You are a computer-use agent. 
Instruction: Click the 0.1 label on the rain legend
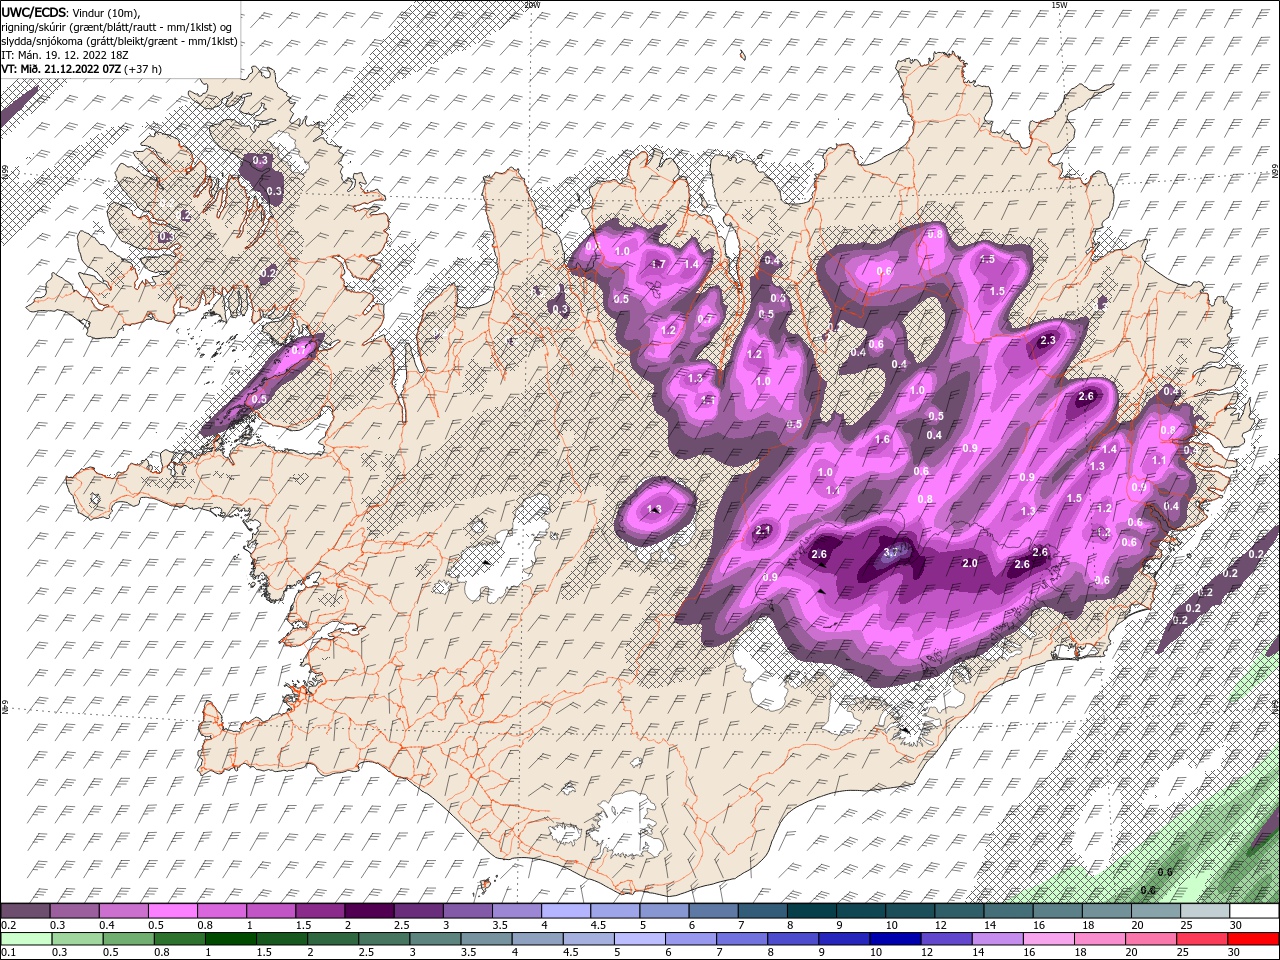tap(8, 952)
